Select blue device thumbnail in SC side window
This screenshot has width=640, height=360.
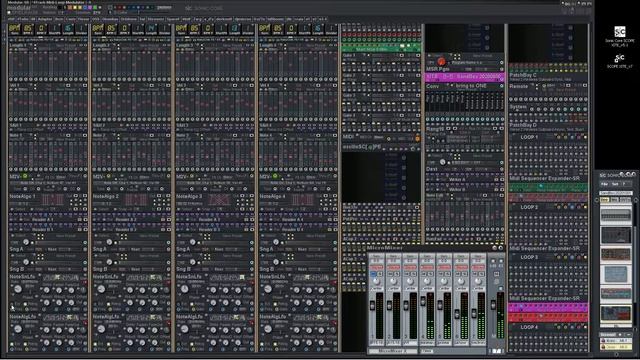[616, 274]
